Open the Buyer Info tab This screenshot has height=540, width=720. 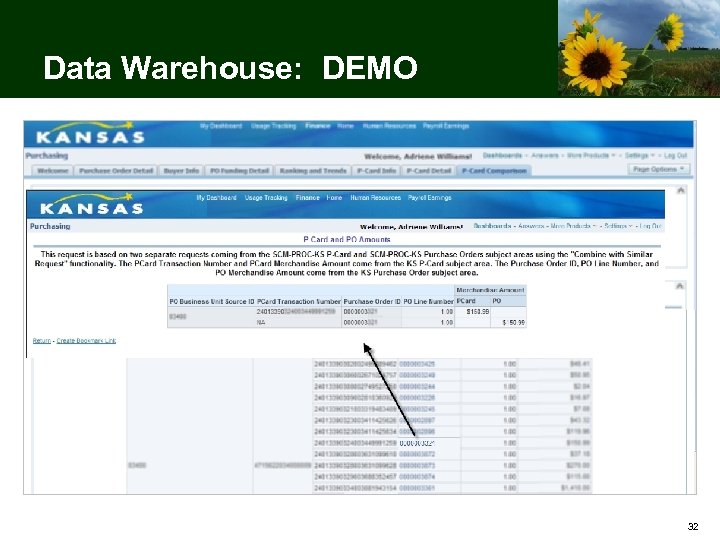tap(181, 171)
